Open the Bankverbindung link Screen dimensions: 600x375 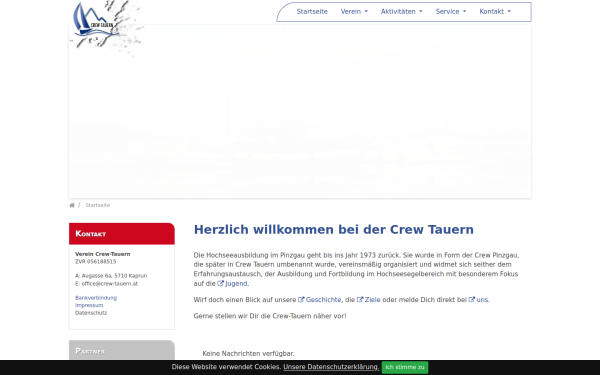(x=96, y=298)
